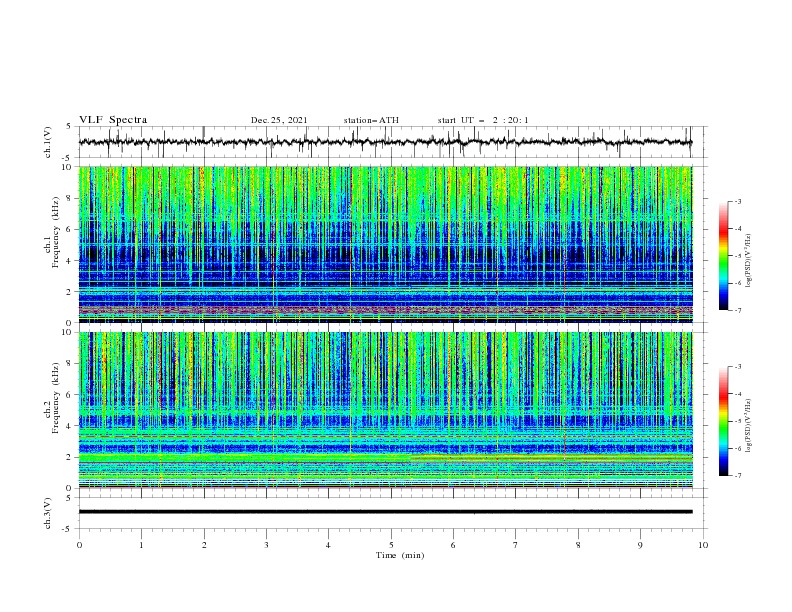Screen dimensions: 792x612
Task: Click the '-3' label on upper colorbar
Action: 738,201
